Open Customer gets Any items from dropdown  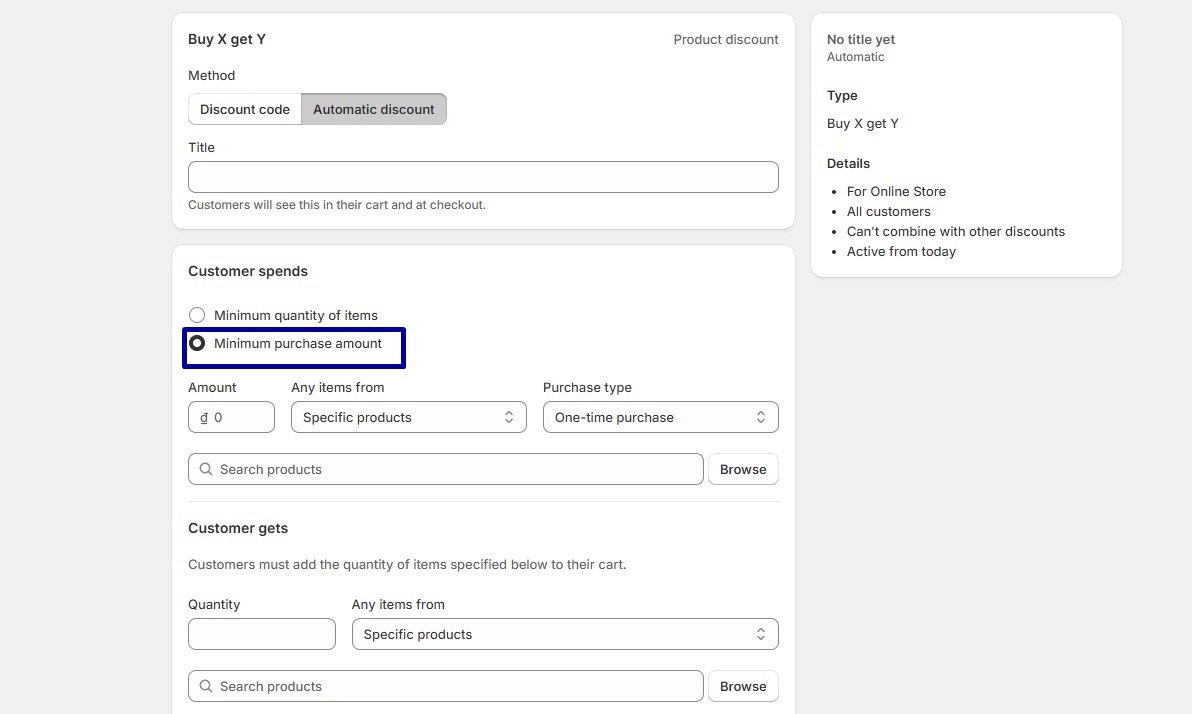pos(565,634)
